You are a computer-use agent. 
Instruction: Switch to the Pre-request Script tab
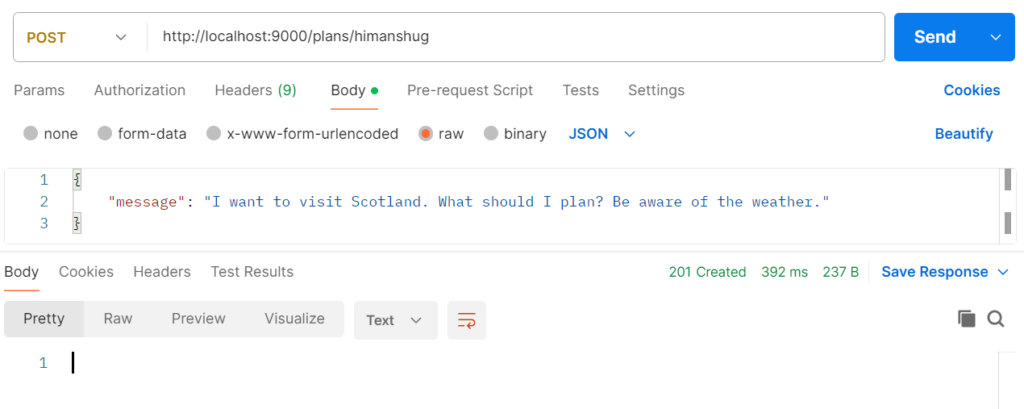point(470,90)
